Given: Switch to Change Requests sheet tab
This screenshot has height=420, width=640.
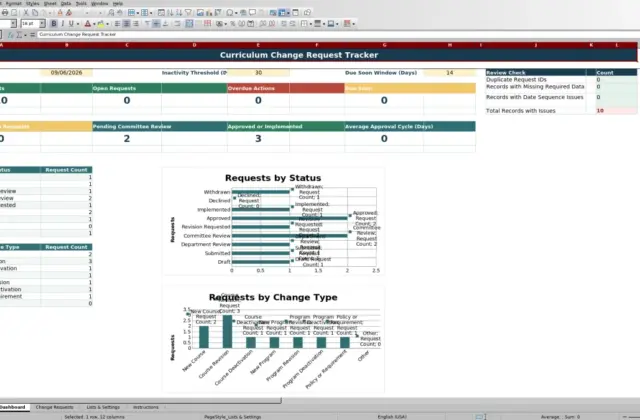Looking at the screenshot, I should click(54, 407).
